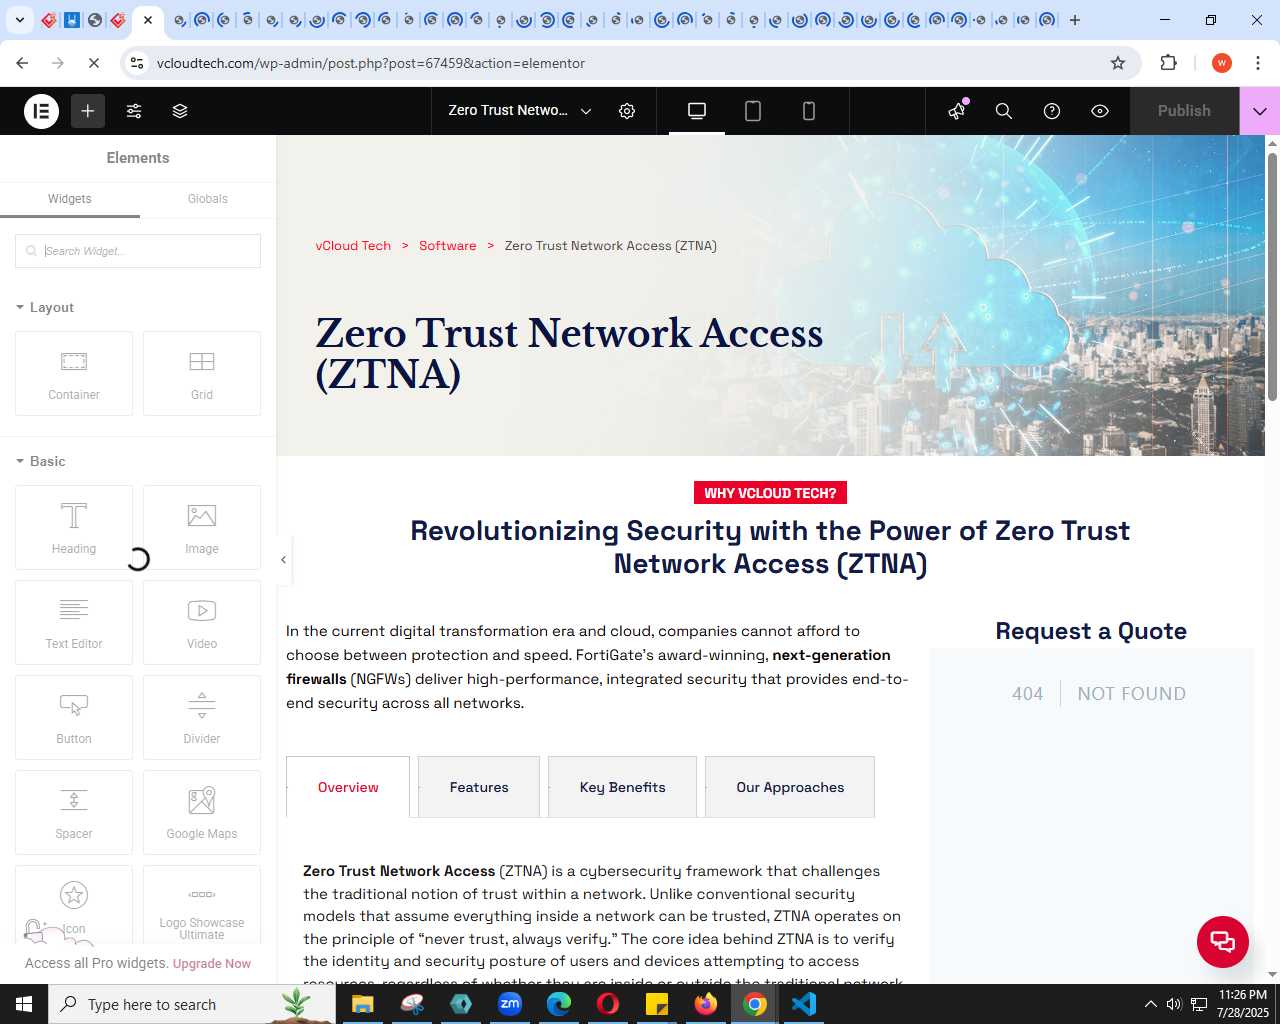1280x1024 pixels.
Task: Collapse the Elements panel arrow
Action: point(284,560)
